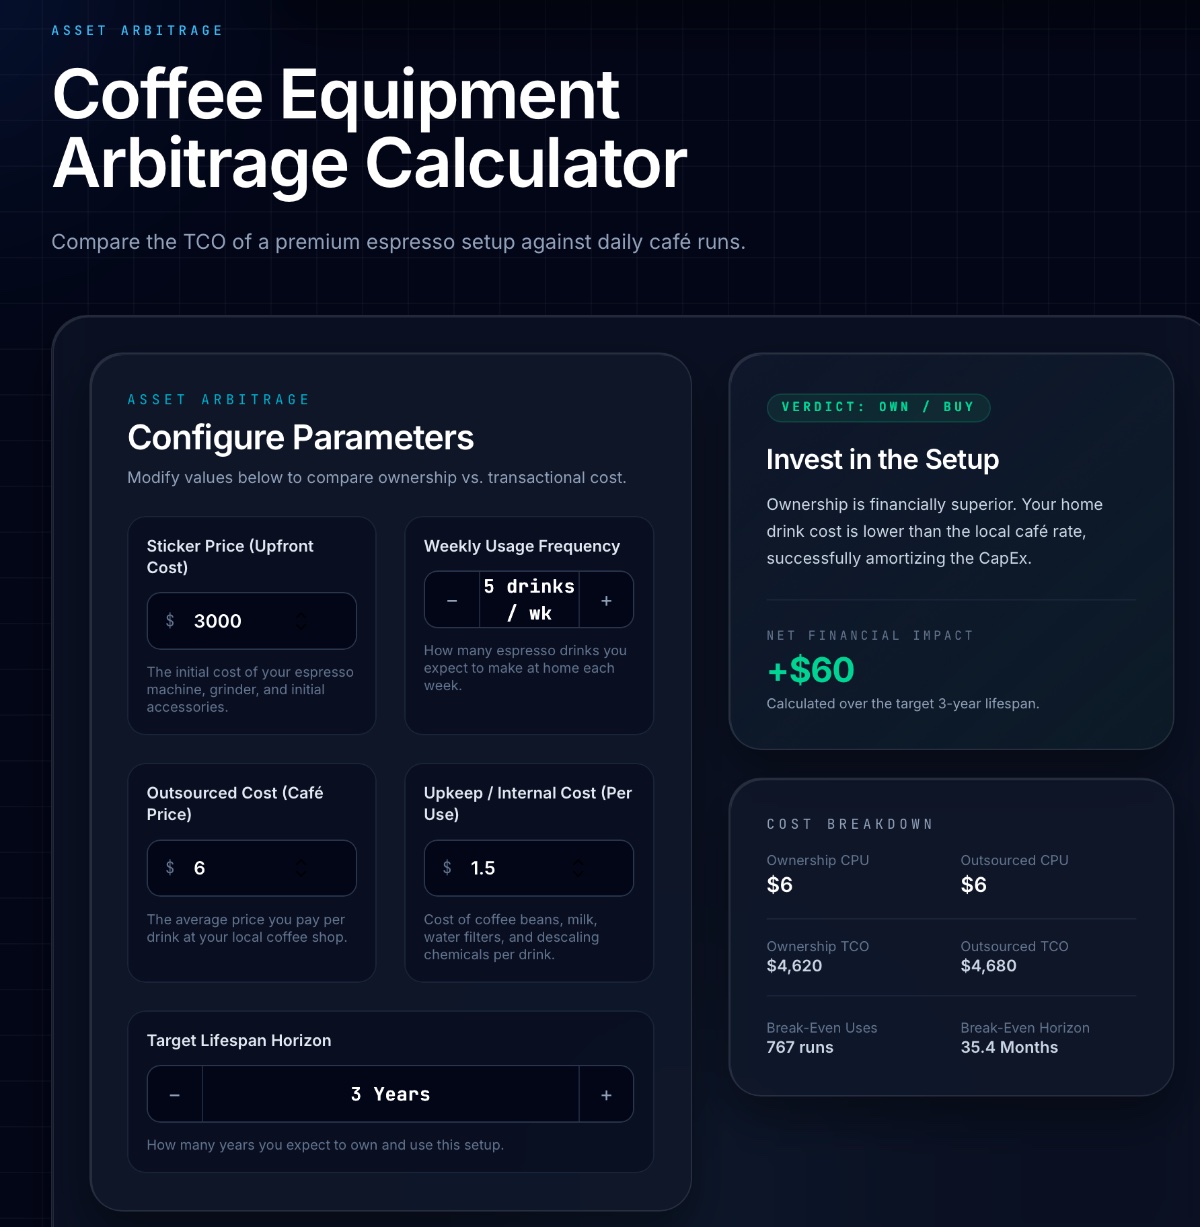Click dollar sign in Upkeep cost field
Screen dimensions: 1200x1227
point(447,868)
